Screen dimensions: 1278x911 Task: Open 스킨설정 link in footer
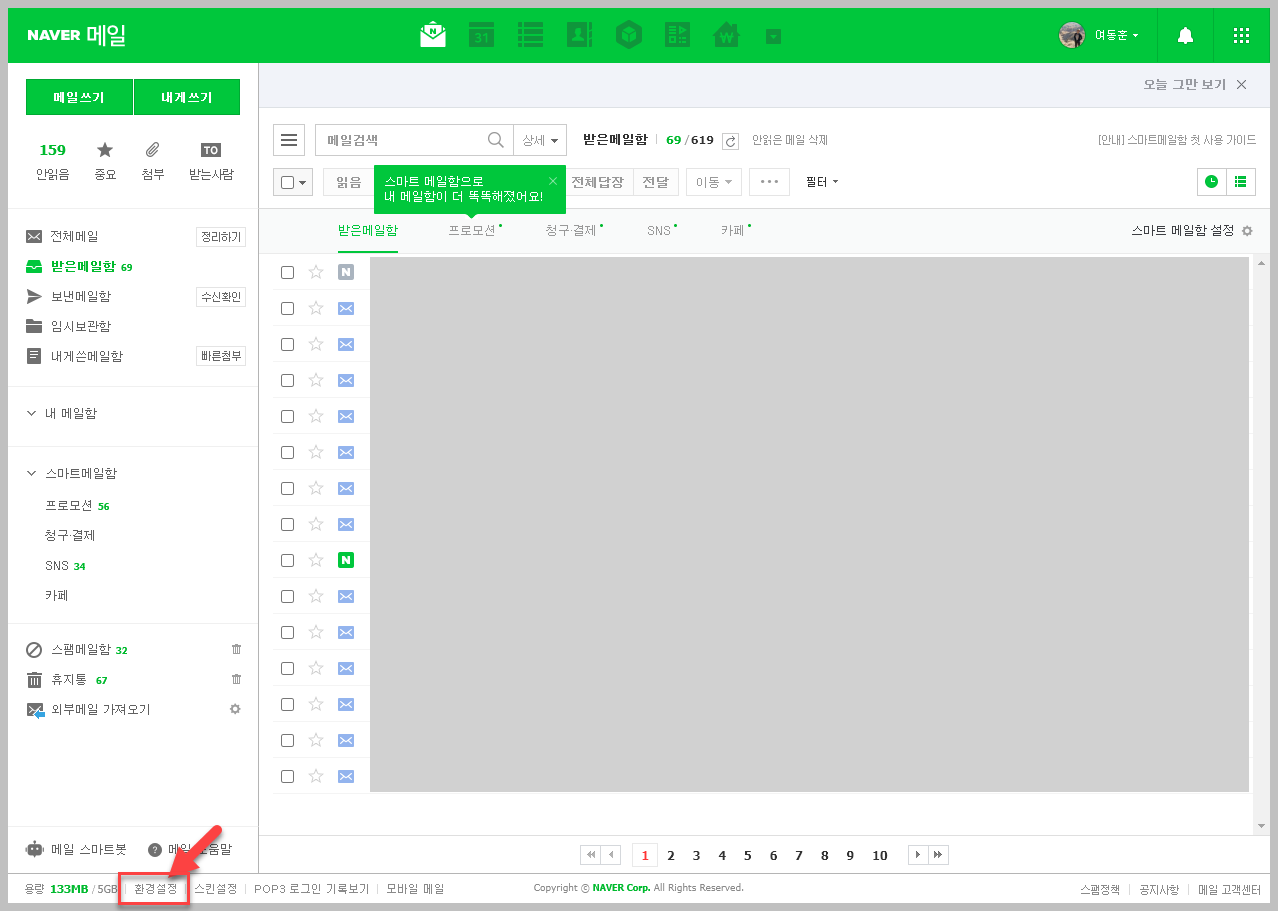(215, 888)
